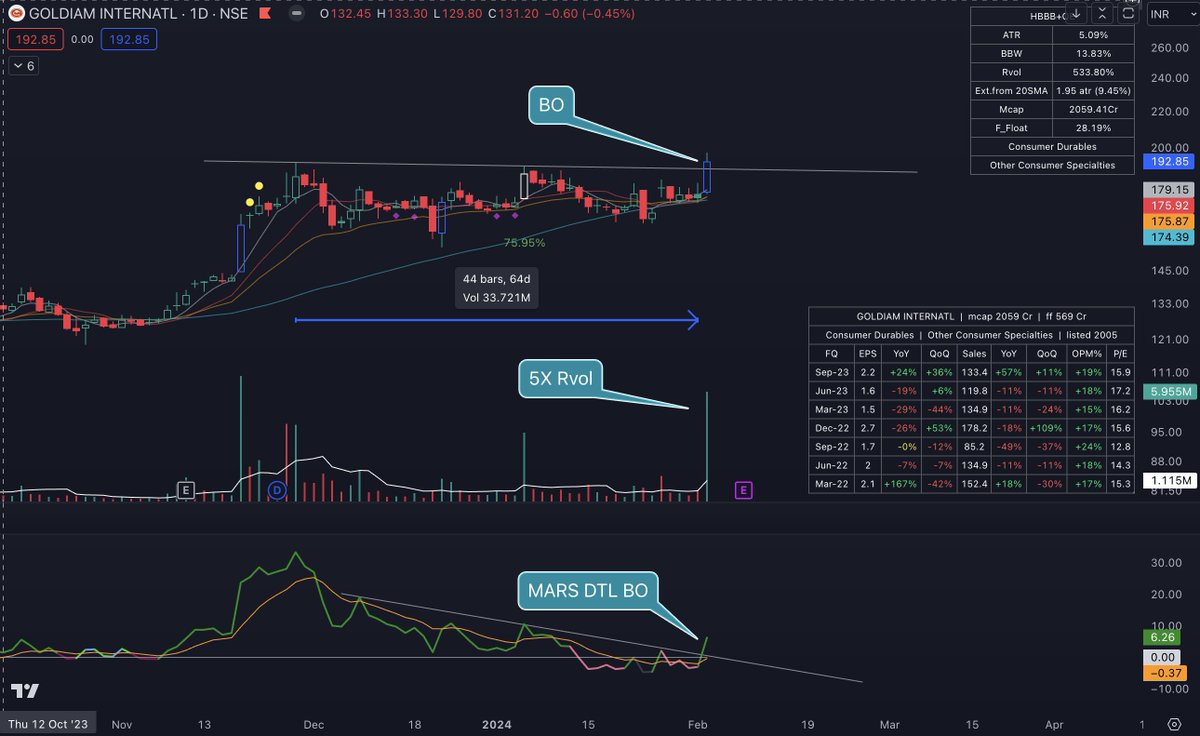Click the 6.26 green indicator value label
1200x736 pixels.
click(1163, 636)
